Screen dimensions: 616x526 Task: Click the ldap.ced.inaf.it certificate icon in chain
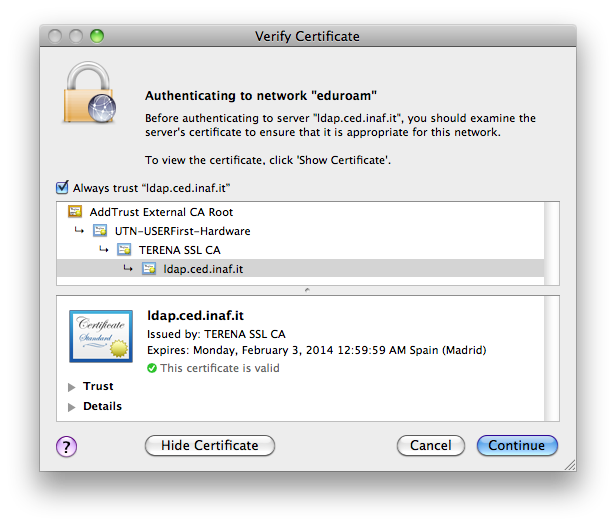[149, 269]
